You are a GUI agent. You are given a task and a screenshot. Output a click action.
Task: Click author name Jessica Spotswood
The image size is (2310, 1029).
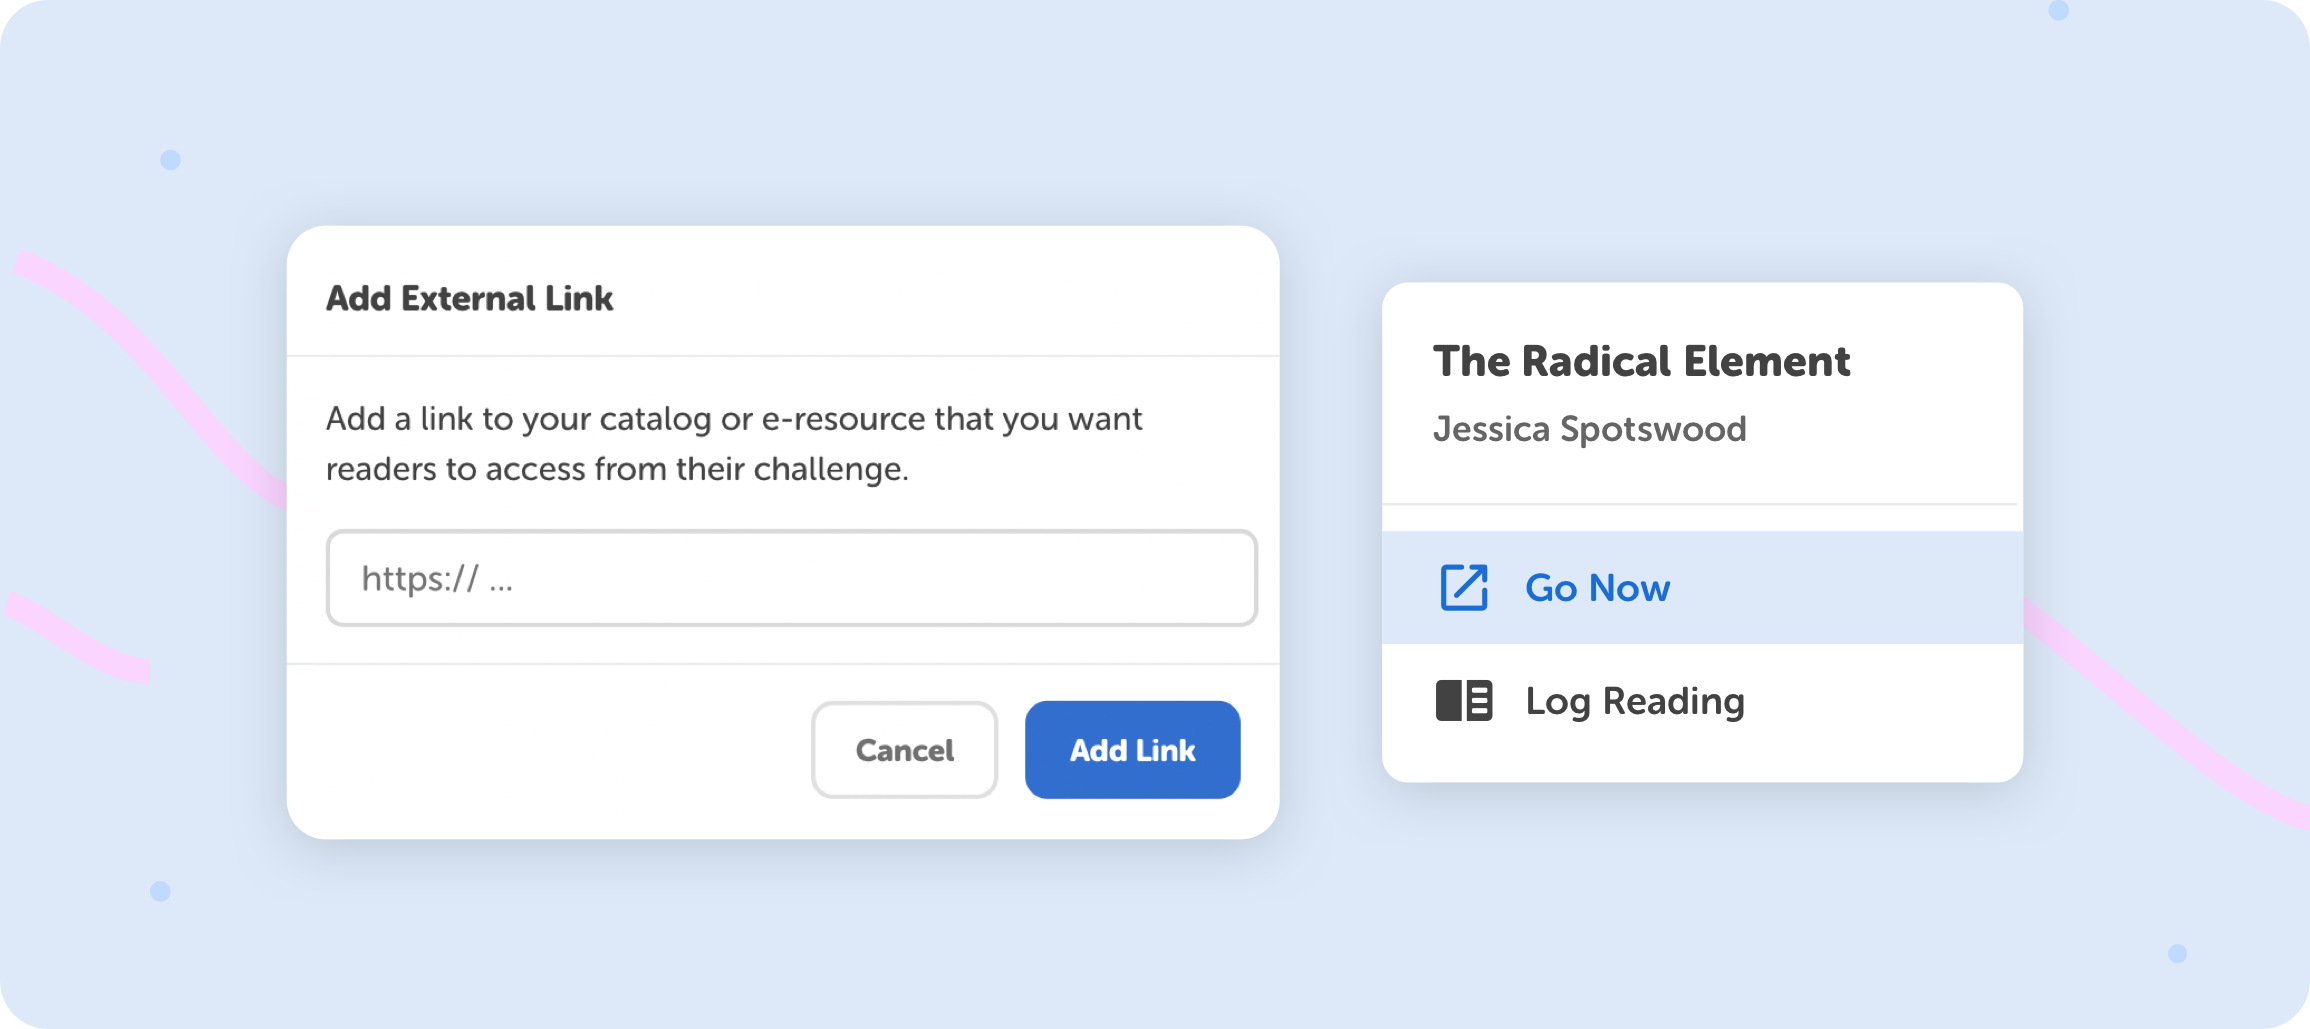[1589, 429]
